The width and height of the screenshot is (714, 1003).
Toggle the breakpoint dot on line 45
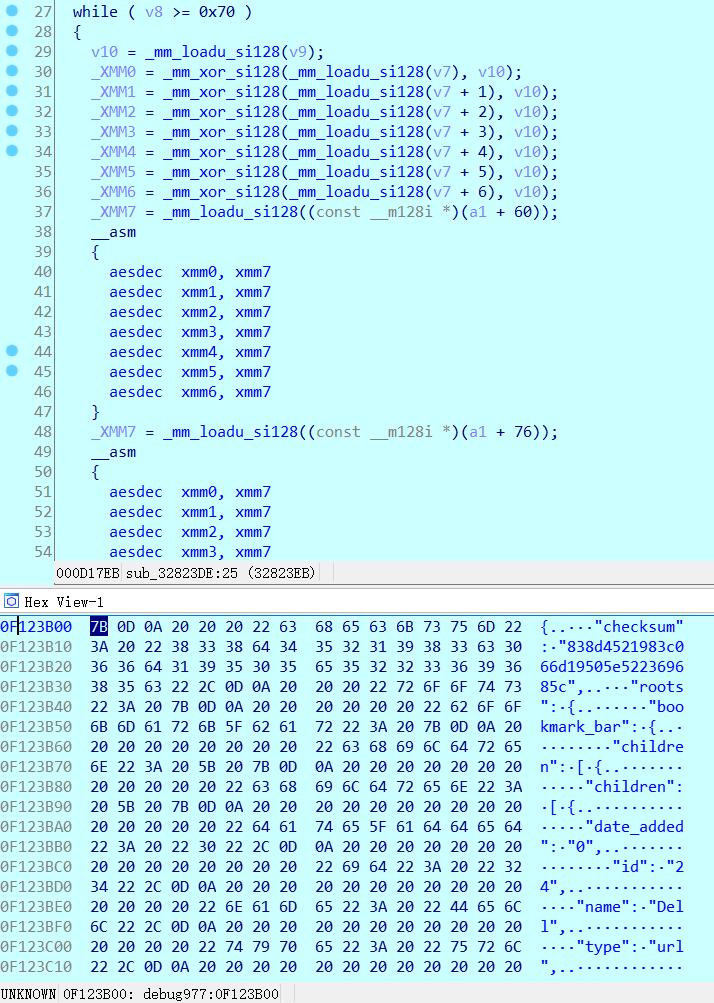click(x=12, y=370)
